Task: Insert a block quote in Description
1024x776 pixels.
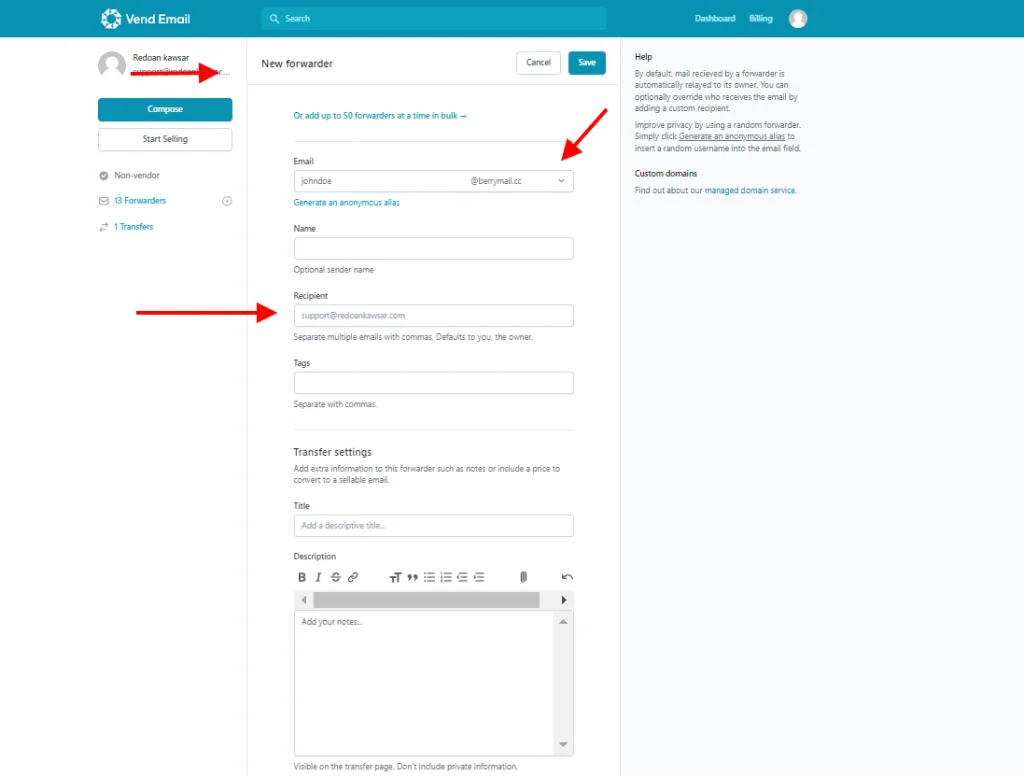Action: pos(412,577)
